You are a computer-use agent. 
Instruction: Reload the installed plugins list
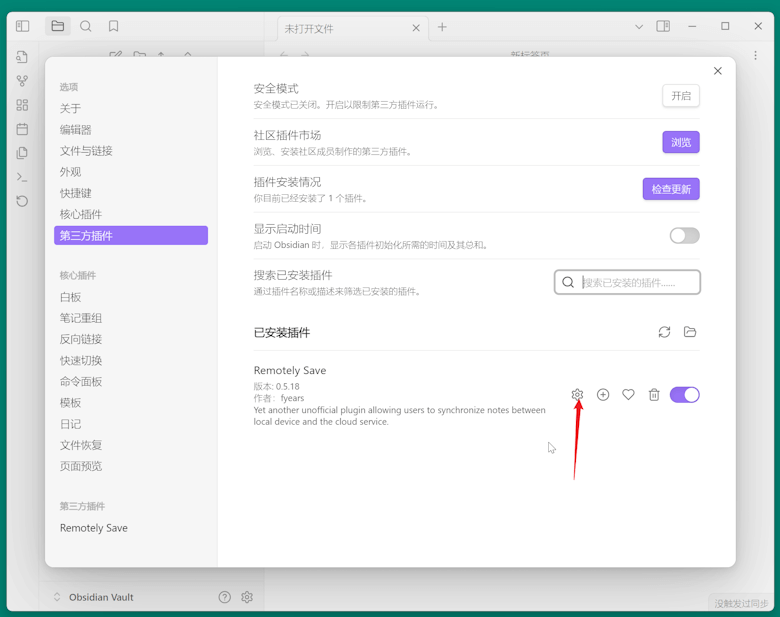tap(664, 332)
